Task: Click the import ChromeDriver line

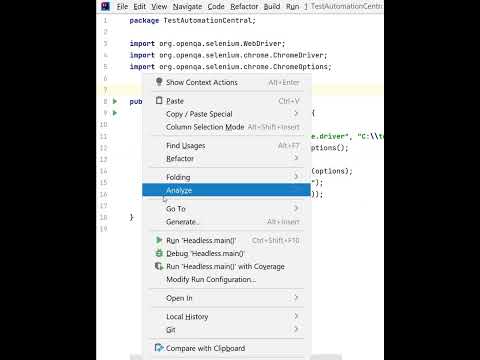Action: [228, 55]
